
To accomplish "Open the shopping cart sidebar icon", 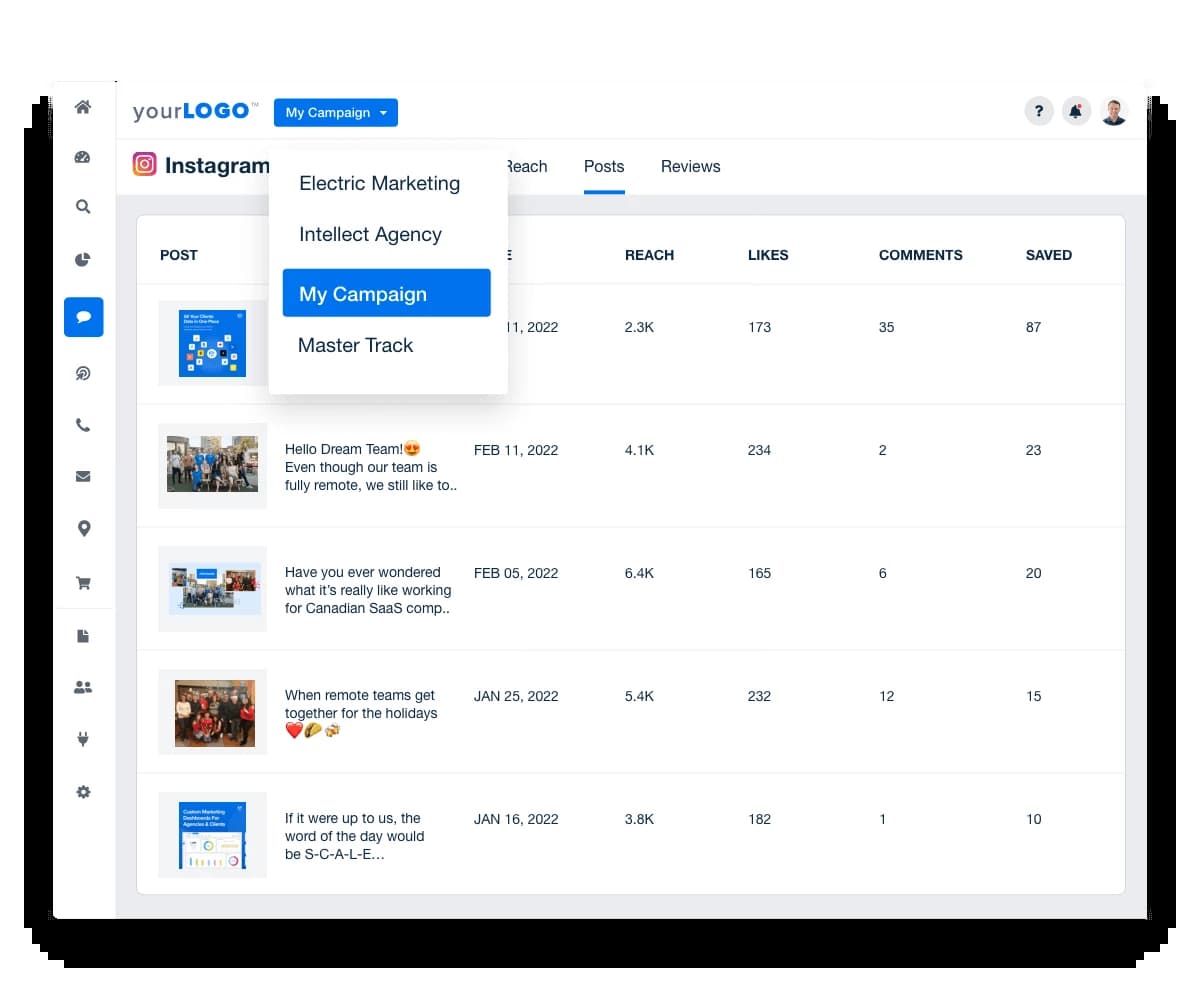I will tap(83, 583).
